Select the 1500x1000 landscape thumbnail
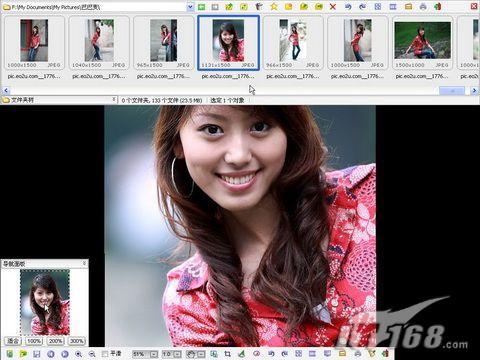Image resolution: width=480 pixels, height=360 pixels. 422,42
